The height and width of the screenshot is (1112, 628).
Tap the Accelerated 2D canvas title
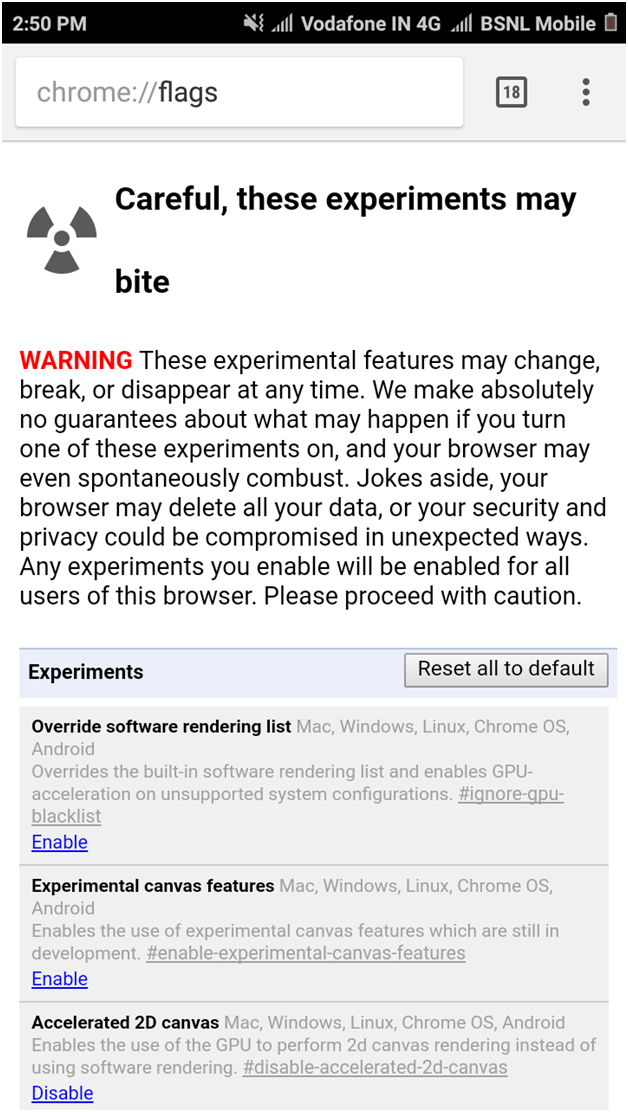(x=125, y=1023)
